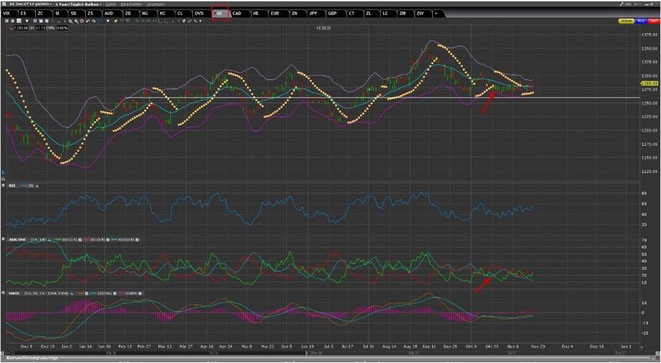Click the first icon in chart toolbar
The height and width of the screenshot is (363, 661).
[x=6, y=21]
